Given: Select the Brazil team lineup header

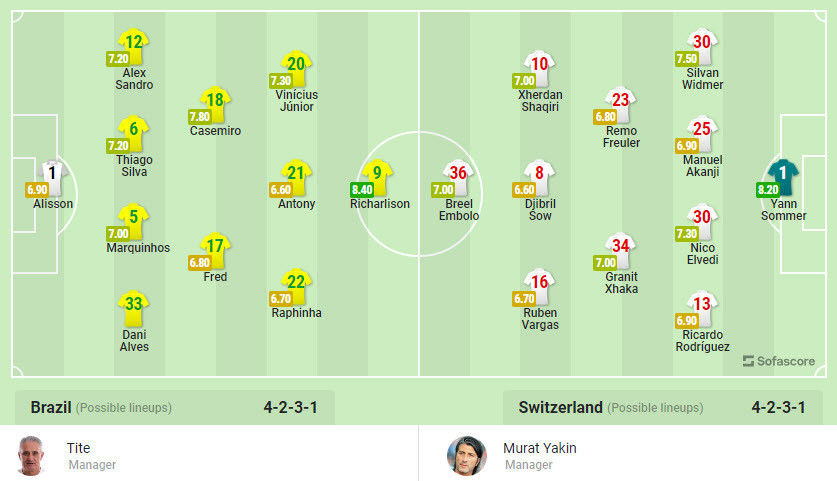Looking at the screenshot, I should click(x=51, y=407).
